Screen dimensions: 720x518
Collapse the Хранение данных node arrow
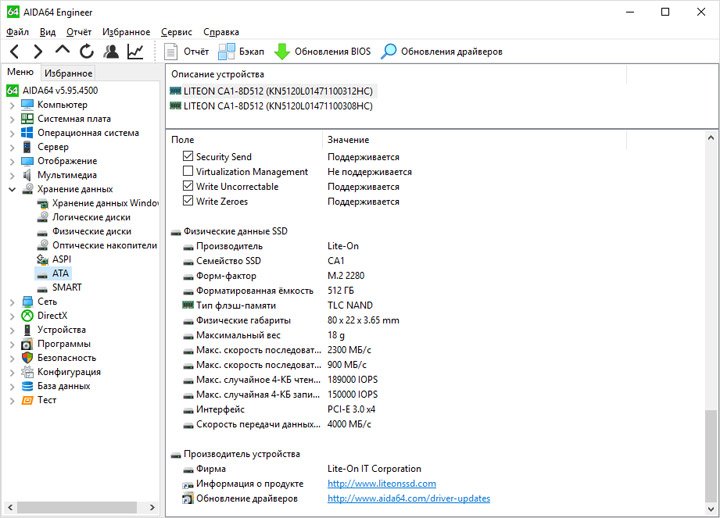click(12, 189)
